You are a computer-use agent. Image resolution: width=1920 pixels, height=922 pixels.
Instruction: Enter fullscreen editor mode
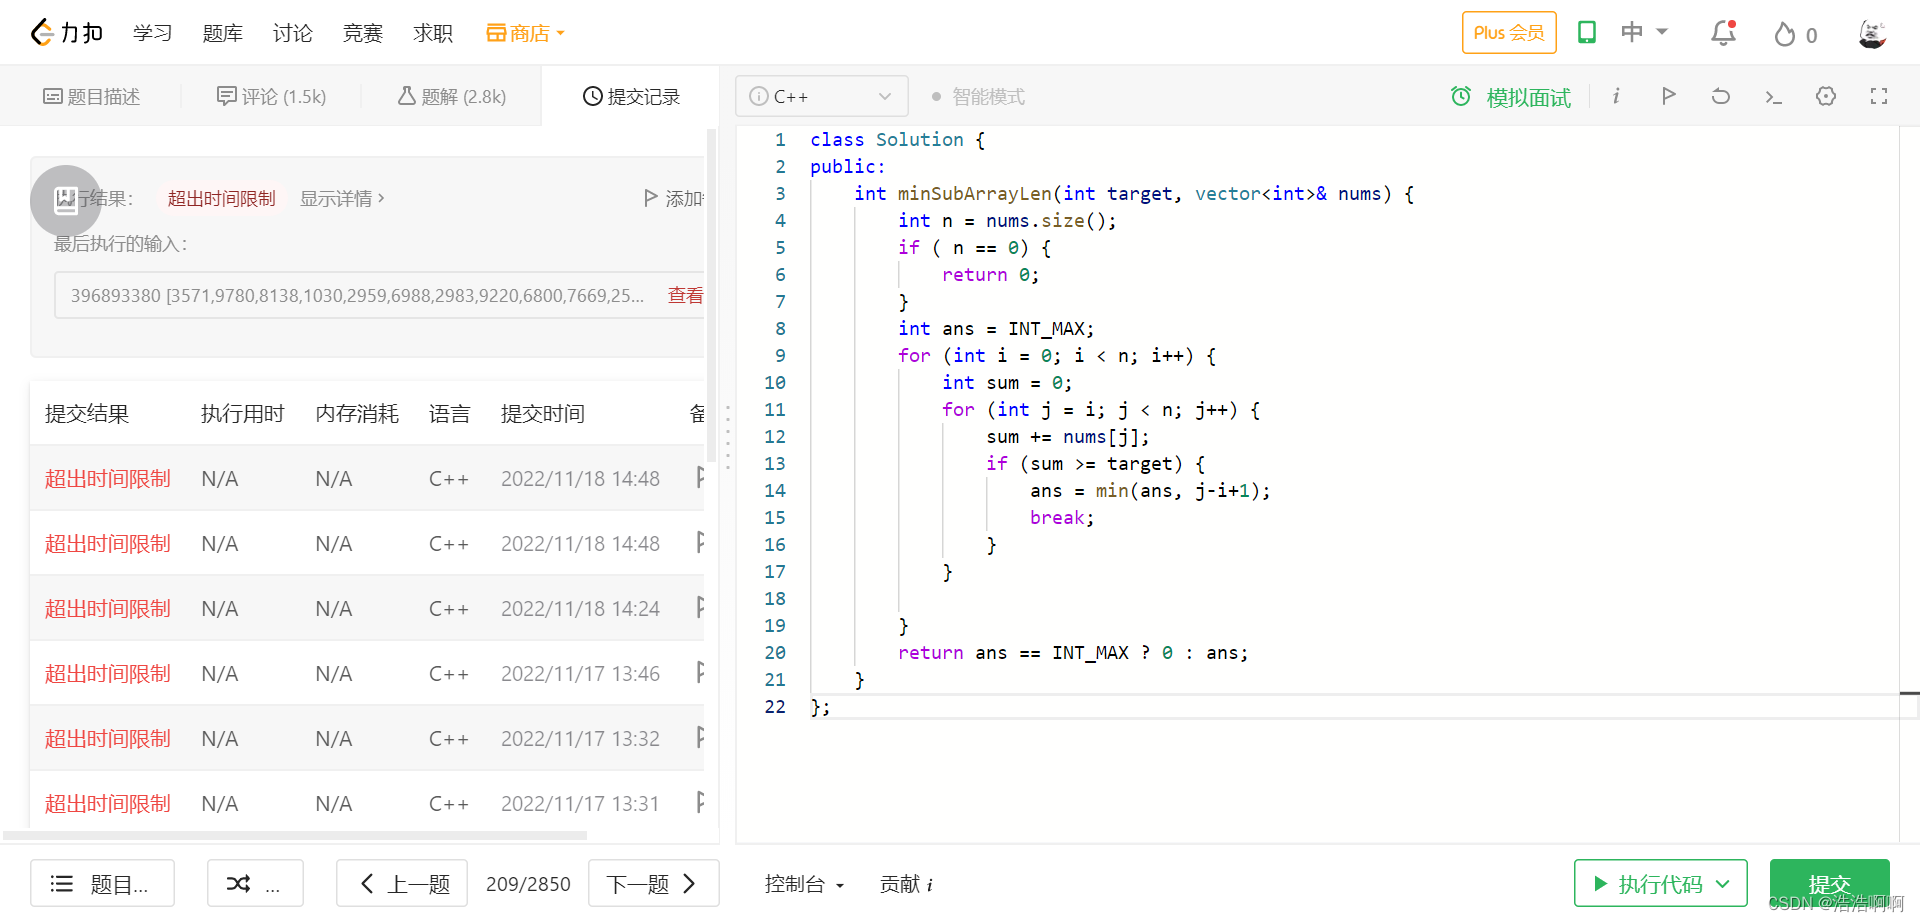coord(1879,96)
